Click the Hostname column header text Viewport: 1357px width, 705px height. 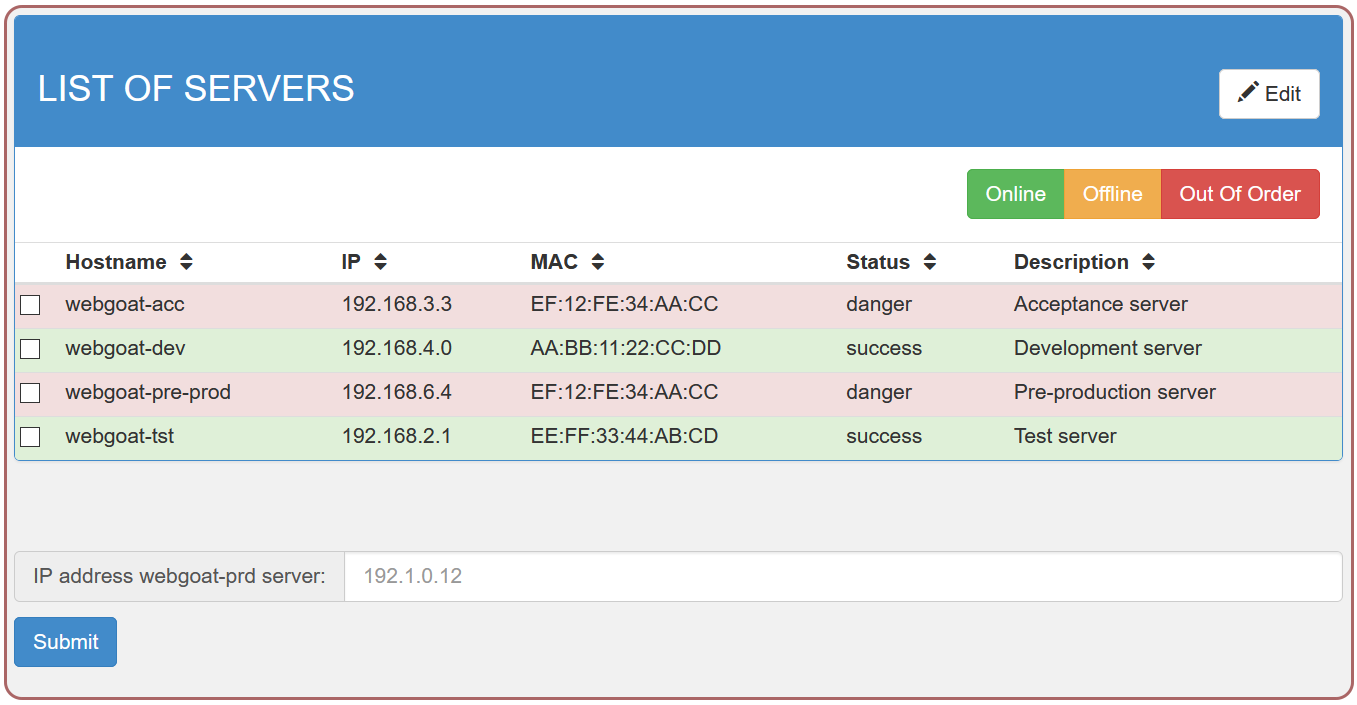pos(116,262)
